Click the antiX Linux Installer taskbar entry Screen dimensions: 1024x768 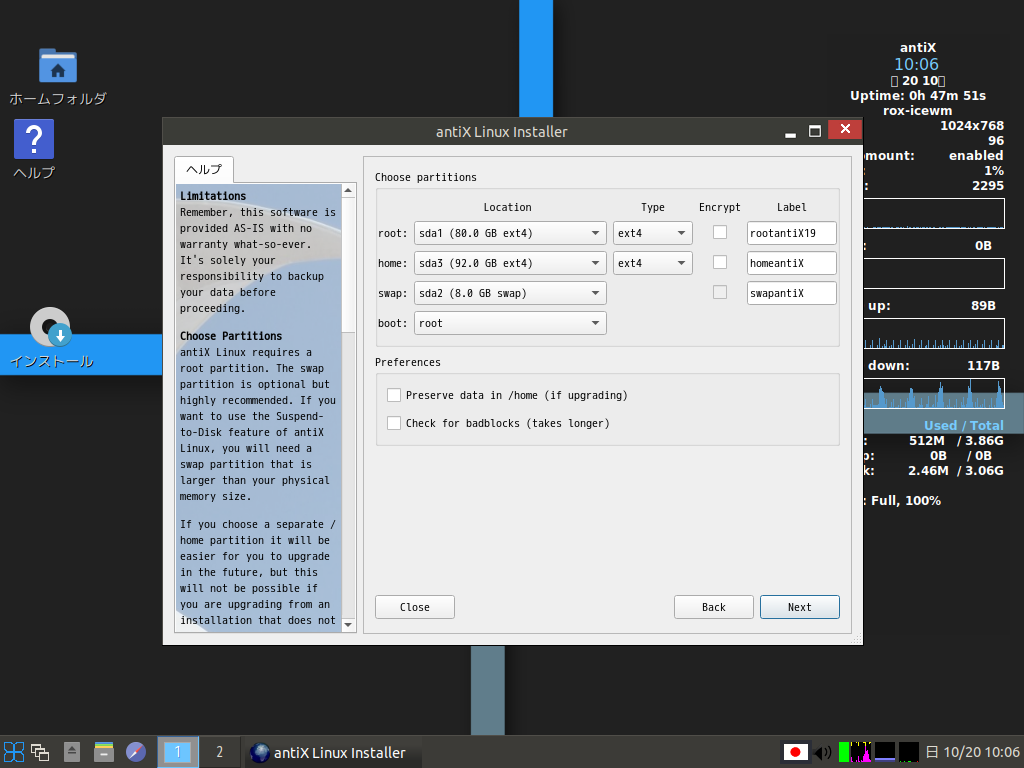pos(332,752)
